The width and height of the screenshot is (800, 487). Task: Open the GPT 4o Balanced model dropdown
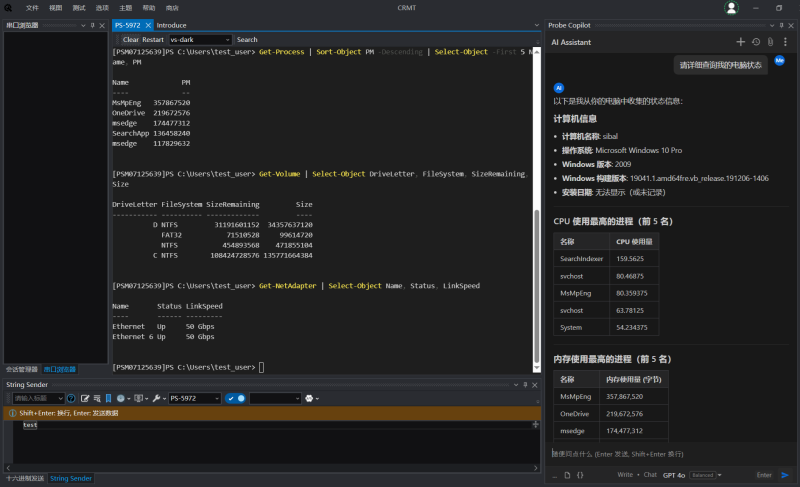pyautogui.click(x=692, y=475)
